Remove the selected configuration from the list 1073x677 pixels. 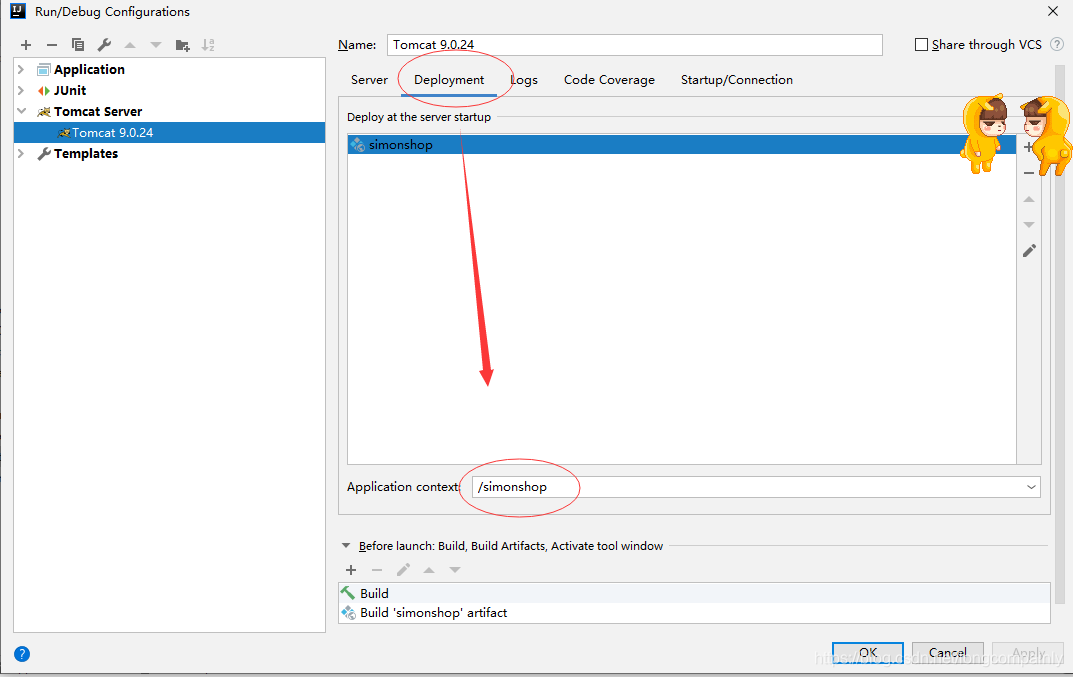52,45
